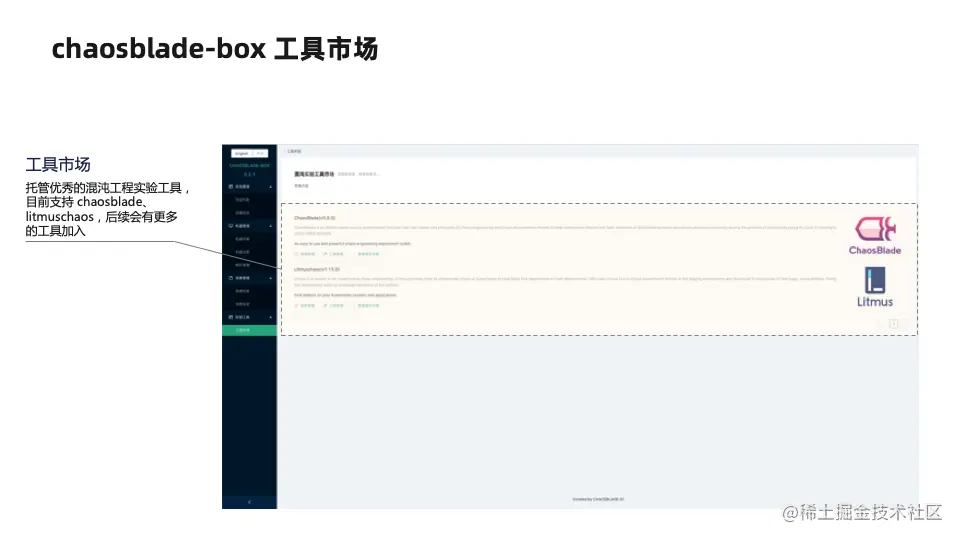The width and height of the screenshot is (960, 540).
Task: Click the CHAOSBLADE-BOX sidebar title
Action: (250, 165)
